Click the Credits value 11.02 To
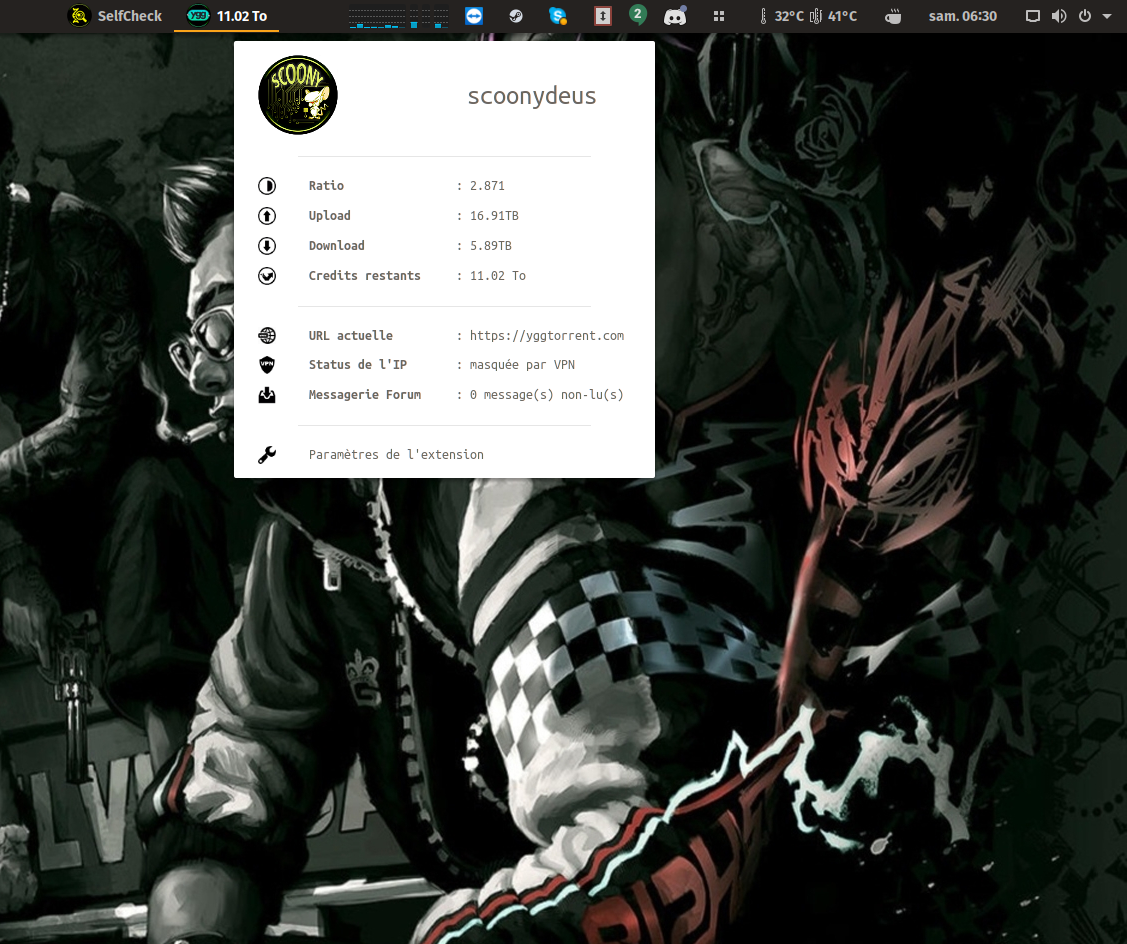 (498, 275)
